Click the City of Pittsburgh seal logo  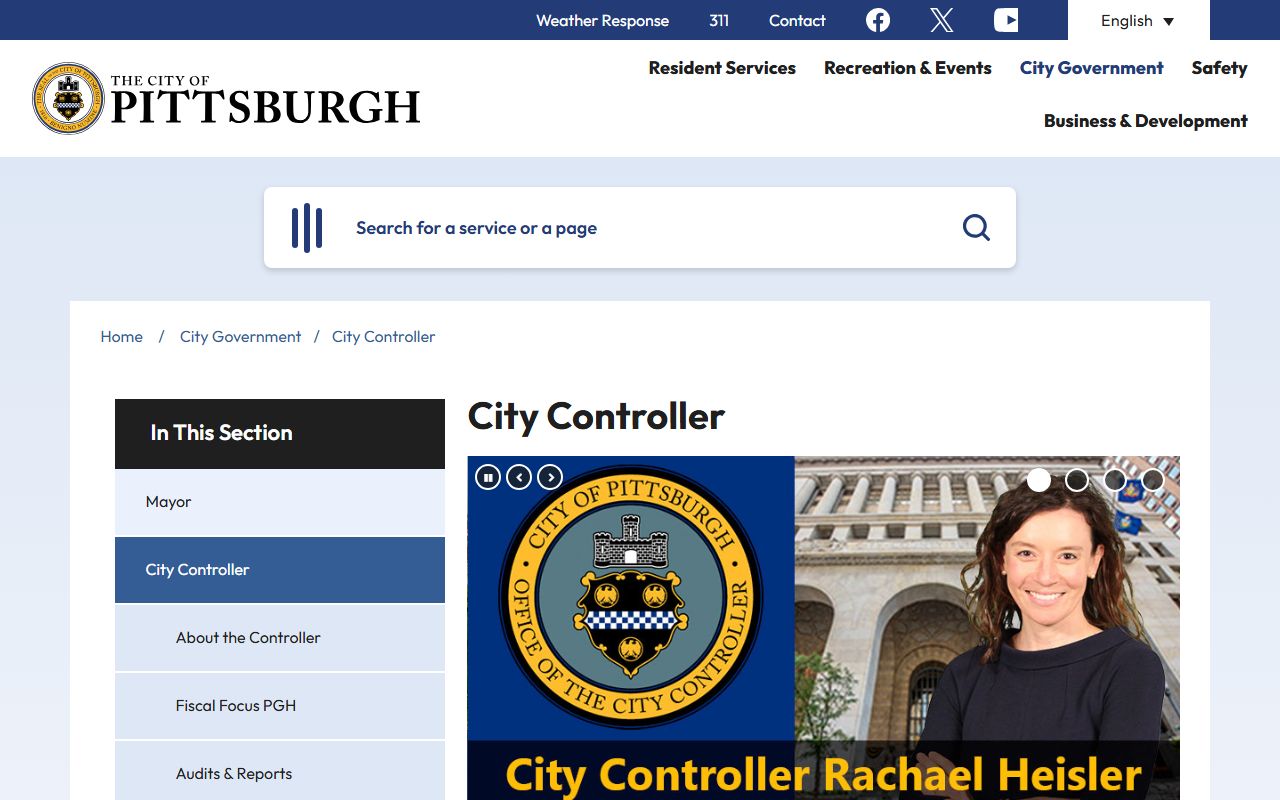68,98
